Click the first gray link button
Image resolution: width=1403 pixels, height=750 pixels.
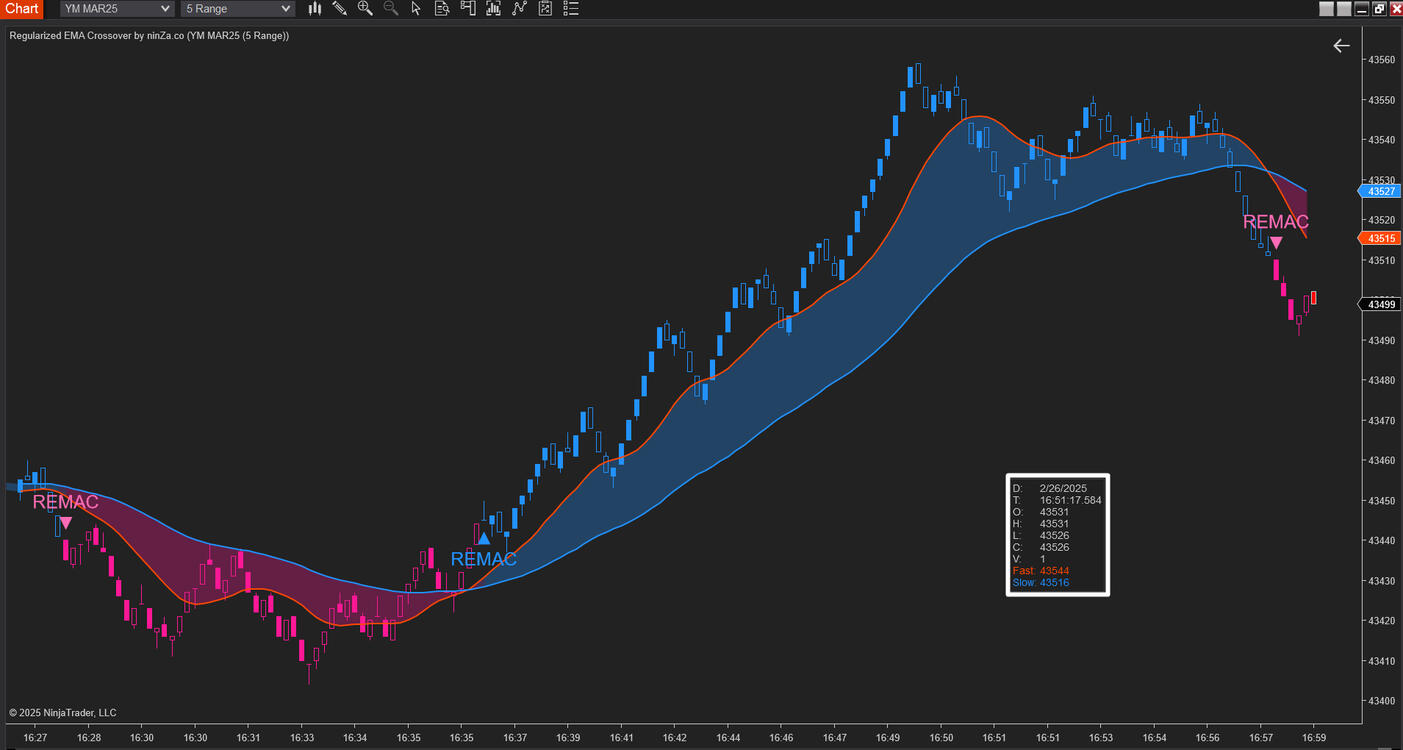tap(1327, 9)
